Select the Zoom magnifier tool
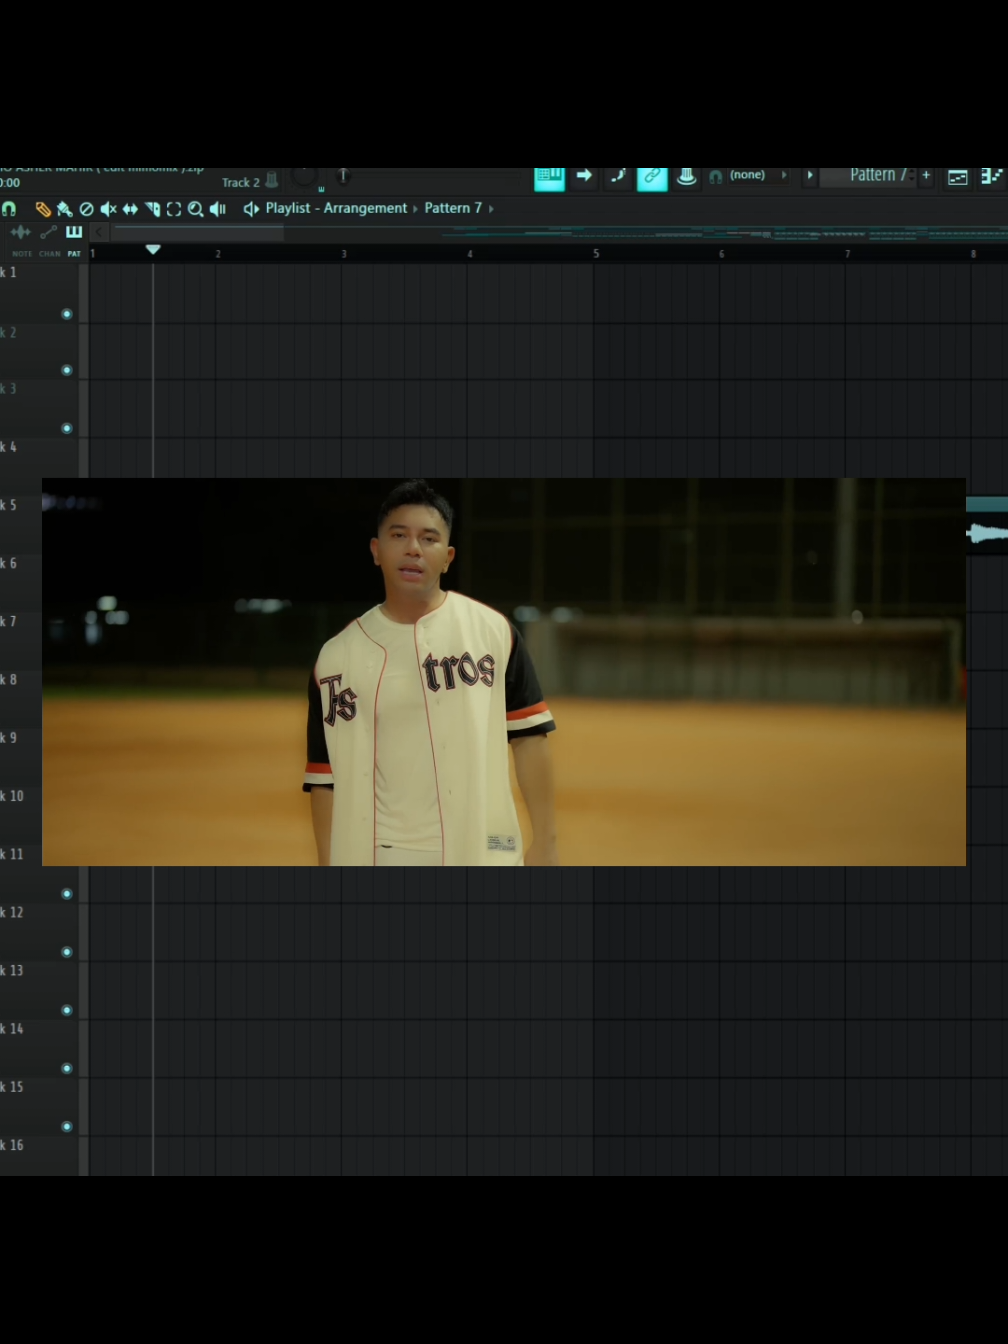Viewport: 1008px width, 1344px height. [196, 209]
